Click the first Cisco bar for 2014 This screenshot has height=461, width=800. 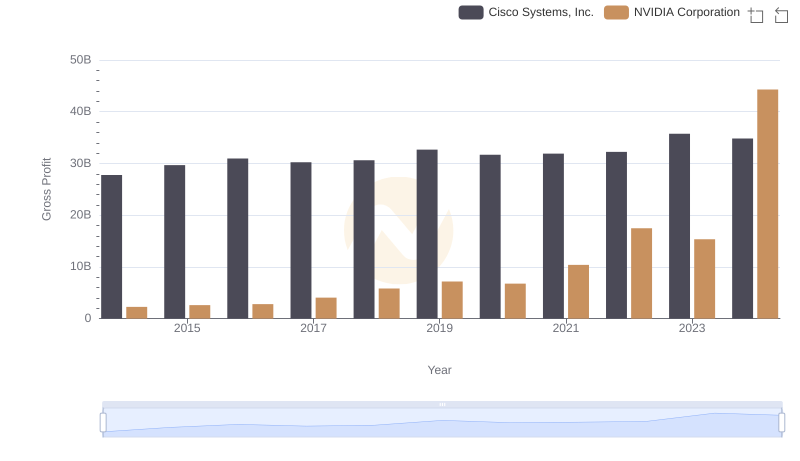(x=111, y=247)
